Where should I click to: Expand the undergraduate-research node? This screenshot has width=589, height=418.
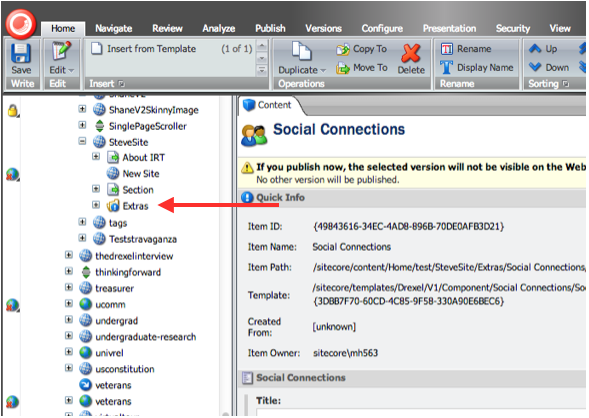pos(69,335)
